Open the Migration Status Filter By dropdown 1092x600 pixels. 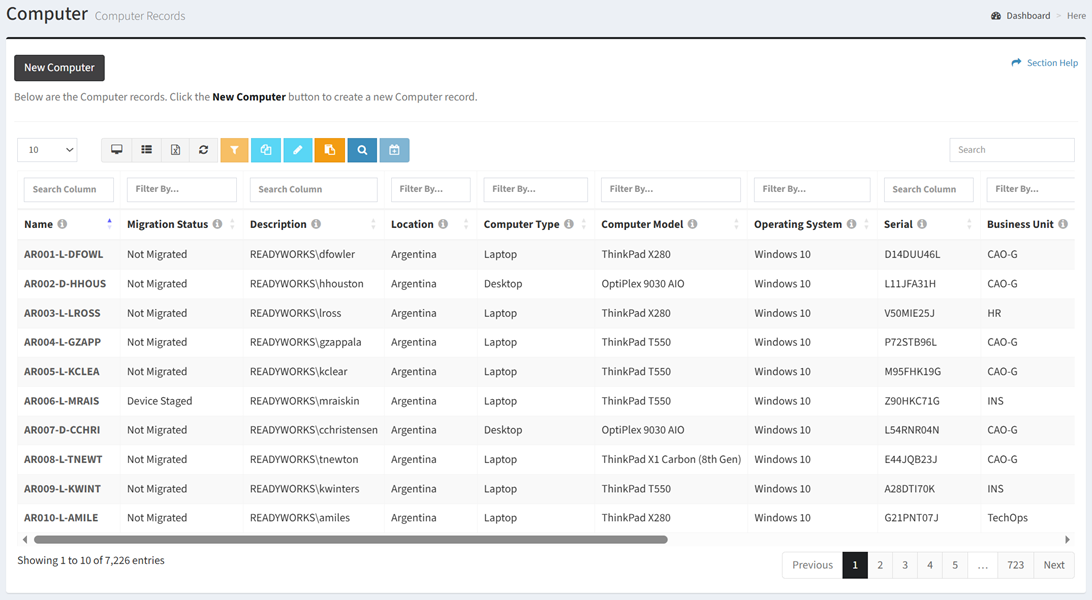(181, 189)
